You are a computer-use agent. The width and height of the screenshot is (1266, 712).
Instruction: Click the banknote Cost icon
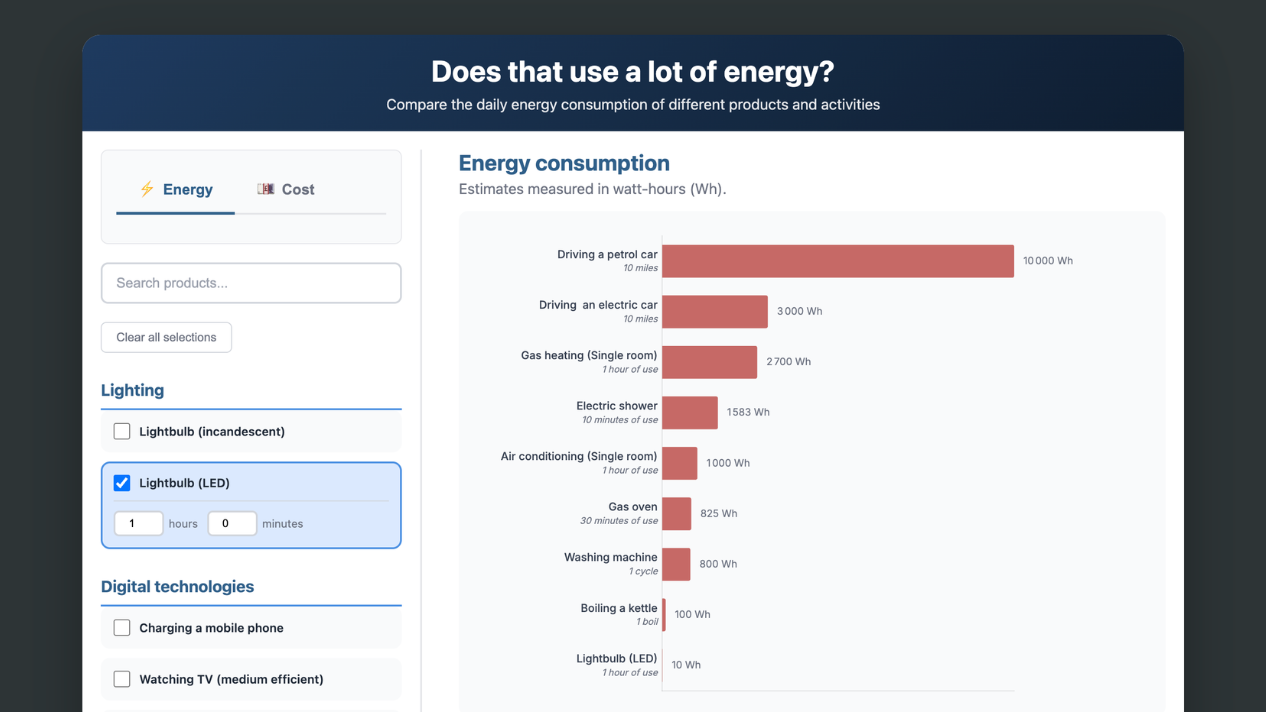tap(265, 189)
